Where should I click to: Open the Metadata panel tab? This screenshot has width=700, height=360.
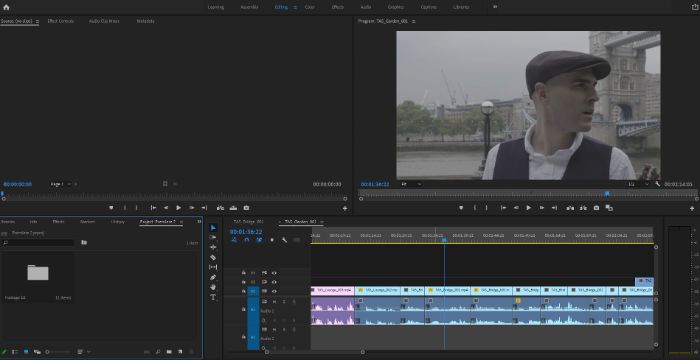coord(146,21)
